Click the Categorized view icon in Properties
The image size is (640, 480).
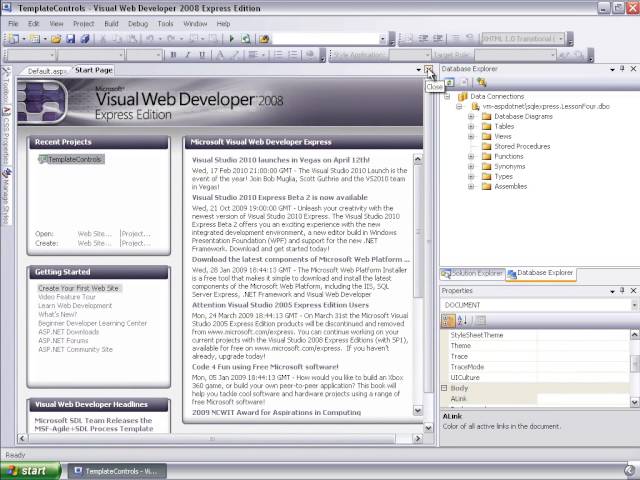448,321
